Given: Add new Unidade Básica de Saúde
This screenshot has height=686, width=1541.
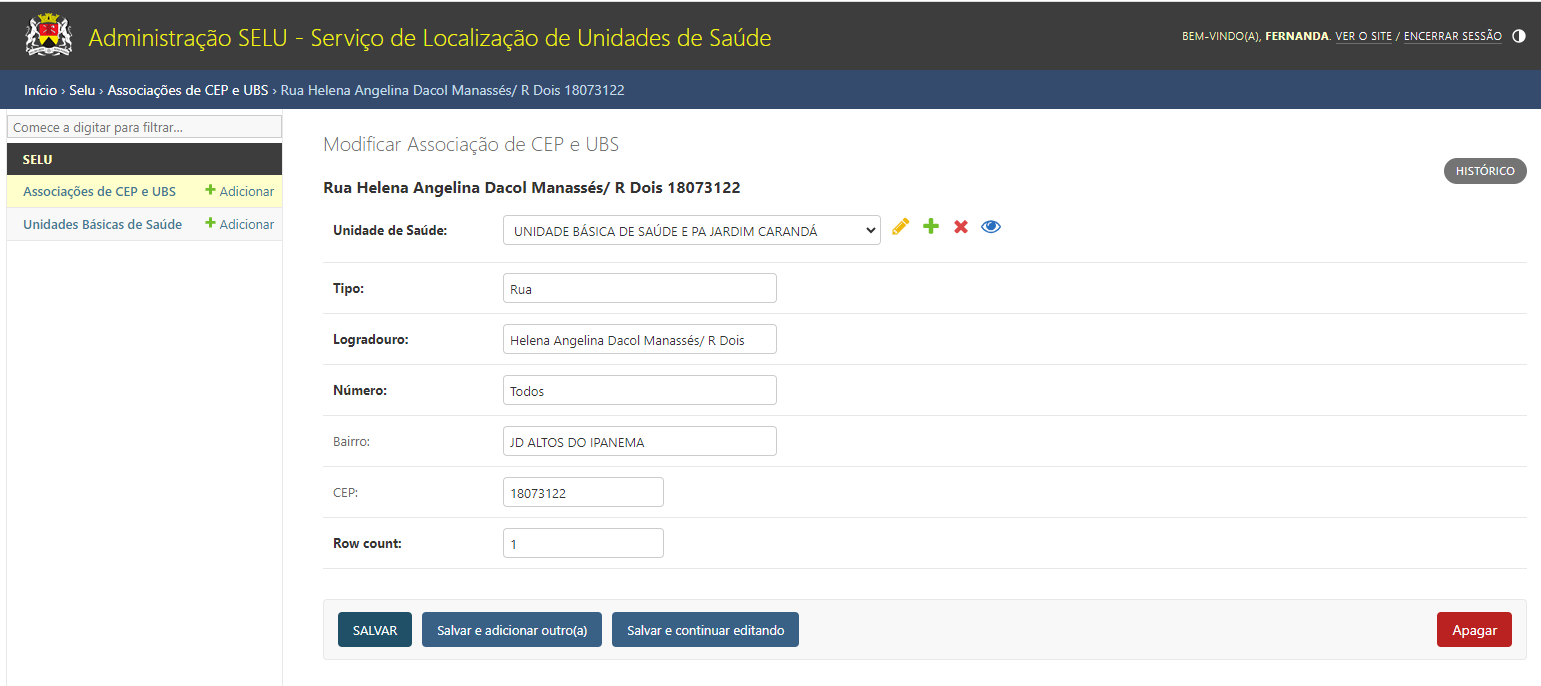Looking at the screenshot, I should click(240, 224).
